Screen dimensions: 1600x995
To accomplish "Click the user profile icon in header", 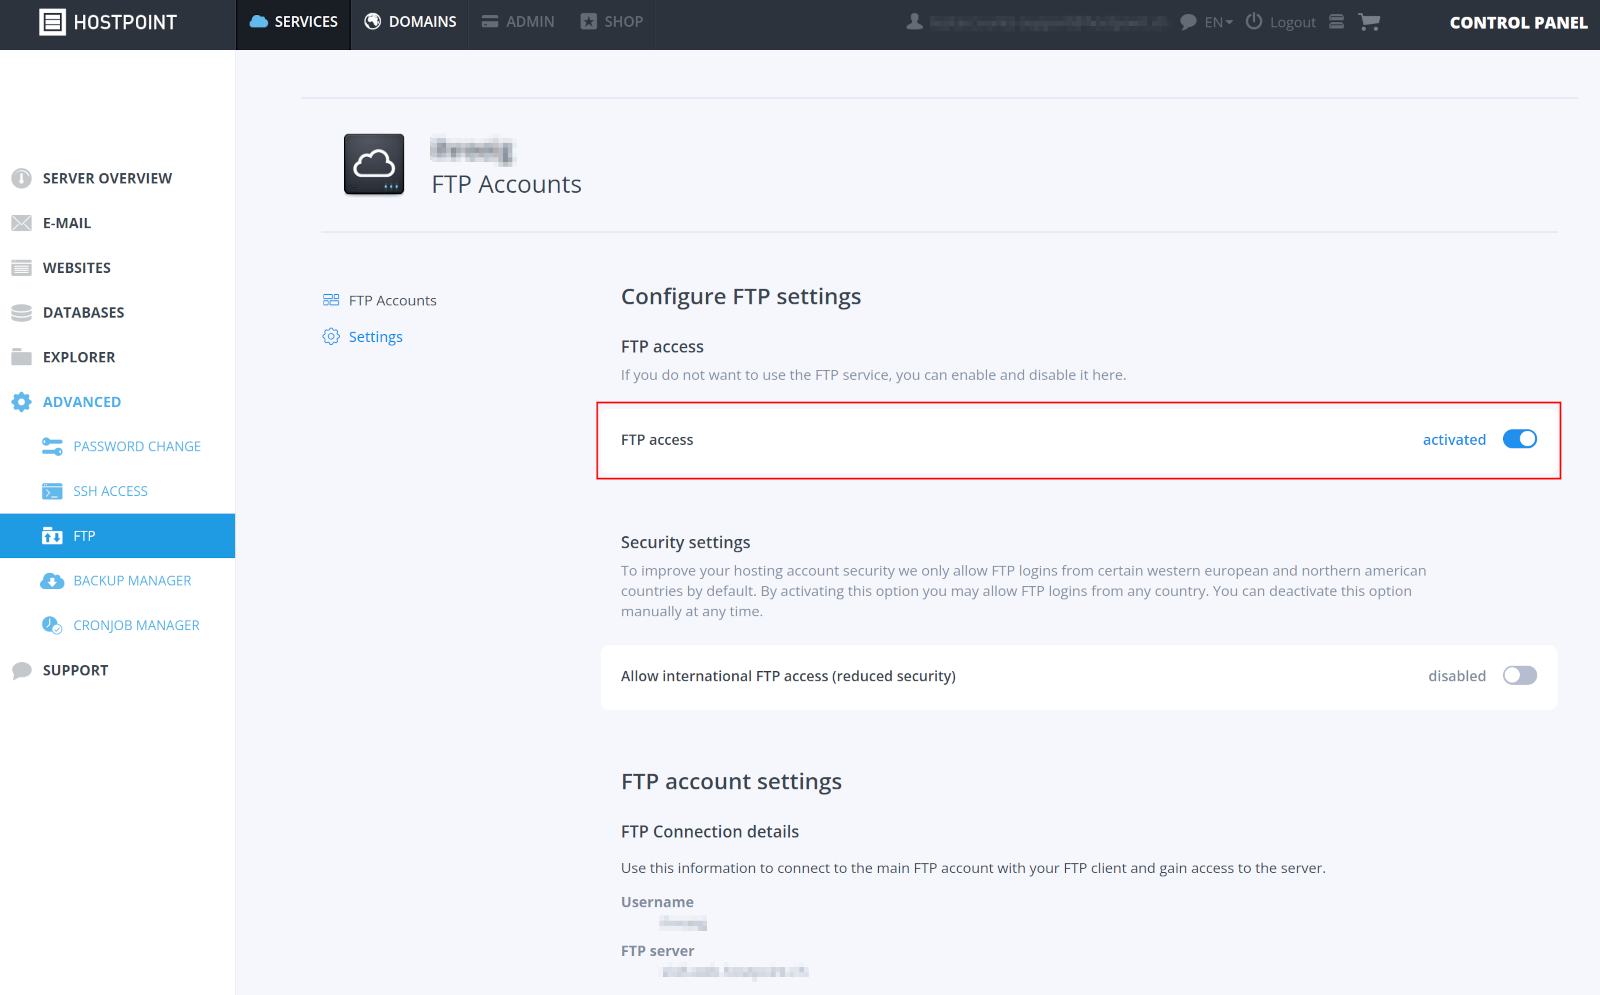I will point(914,21).
